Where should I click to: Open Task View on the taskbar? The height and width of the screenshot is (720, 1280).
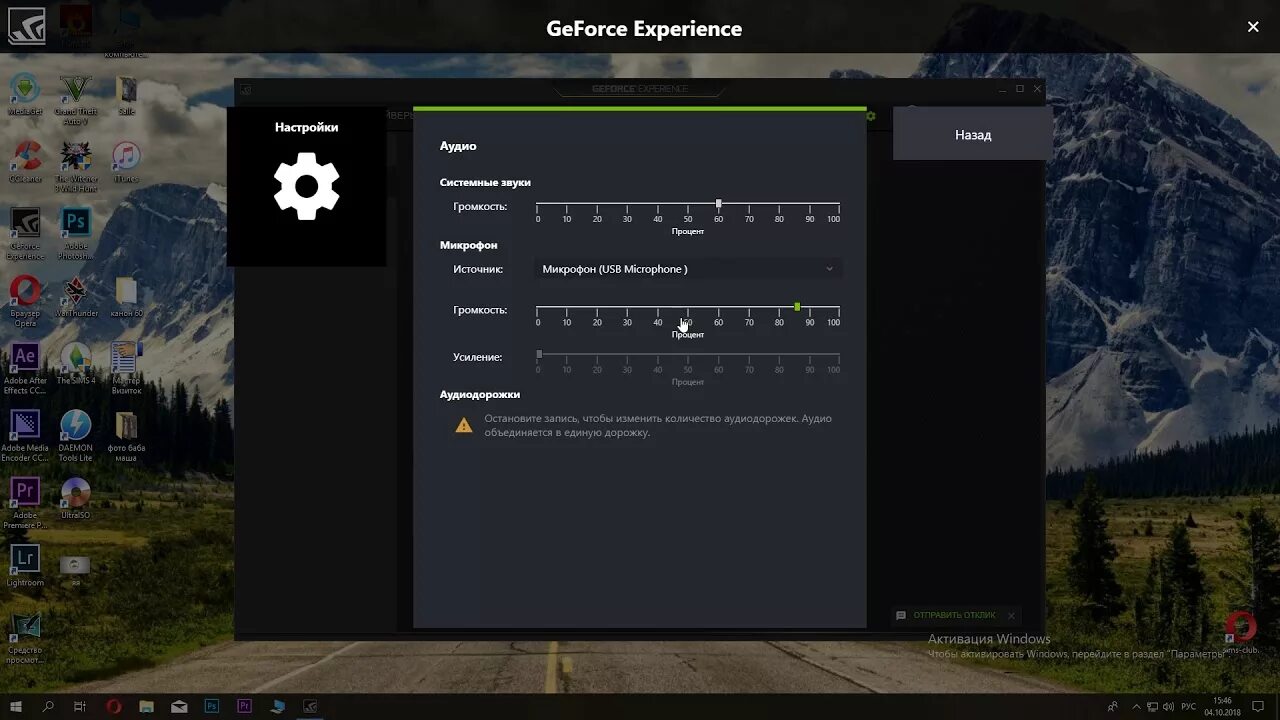tap(80, 706)
